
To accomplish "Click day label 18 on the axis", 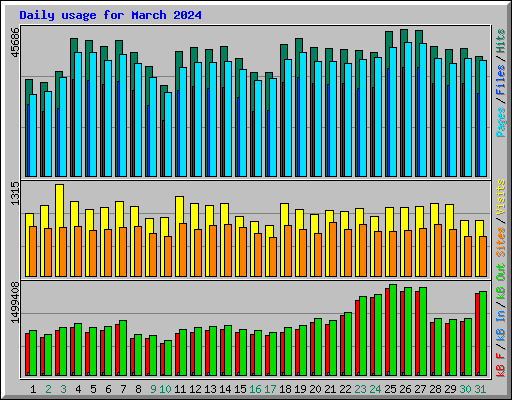I will tap(285, 389).
